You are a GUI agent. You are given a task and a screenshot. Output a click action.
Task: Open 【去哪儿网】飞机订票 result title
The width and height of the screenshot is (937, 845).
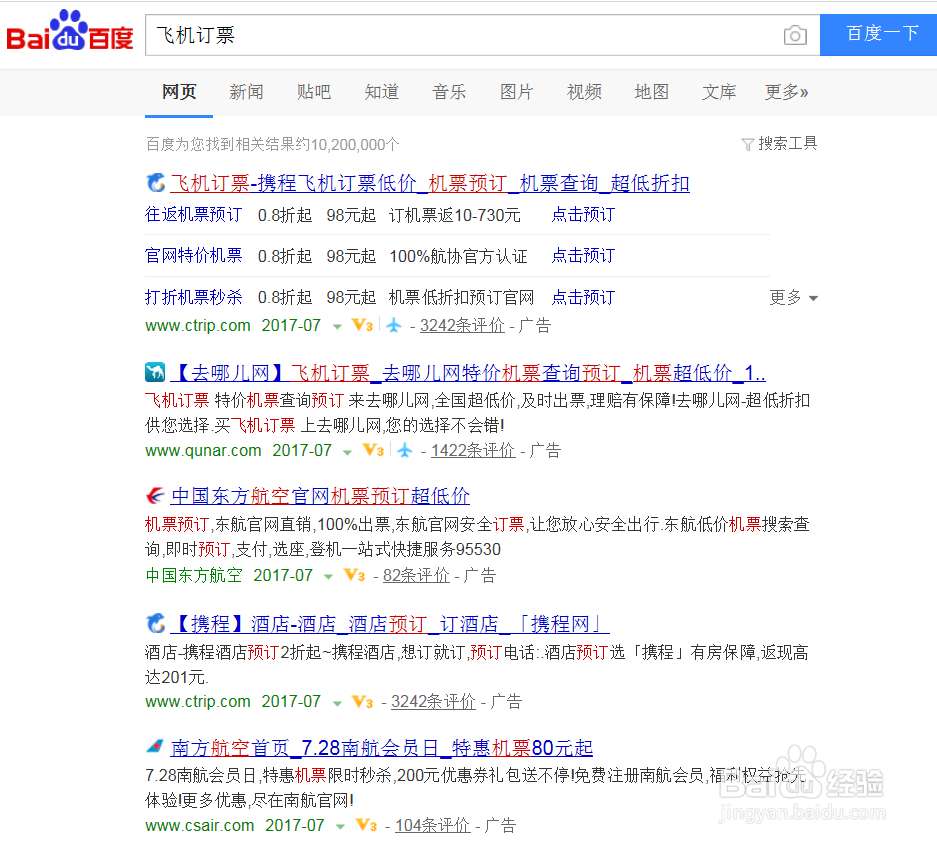pos(468,373)
